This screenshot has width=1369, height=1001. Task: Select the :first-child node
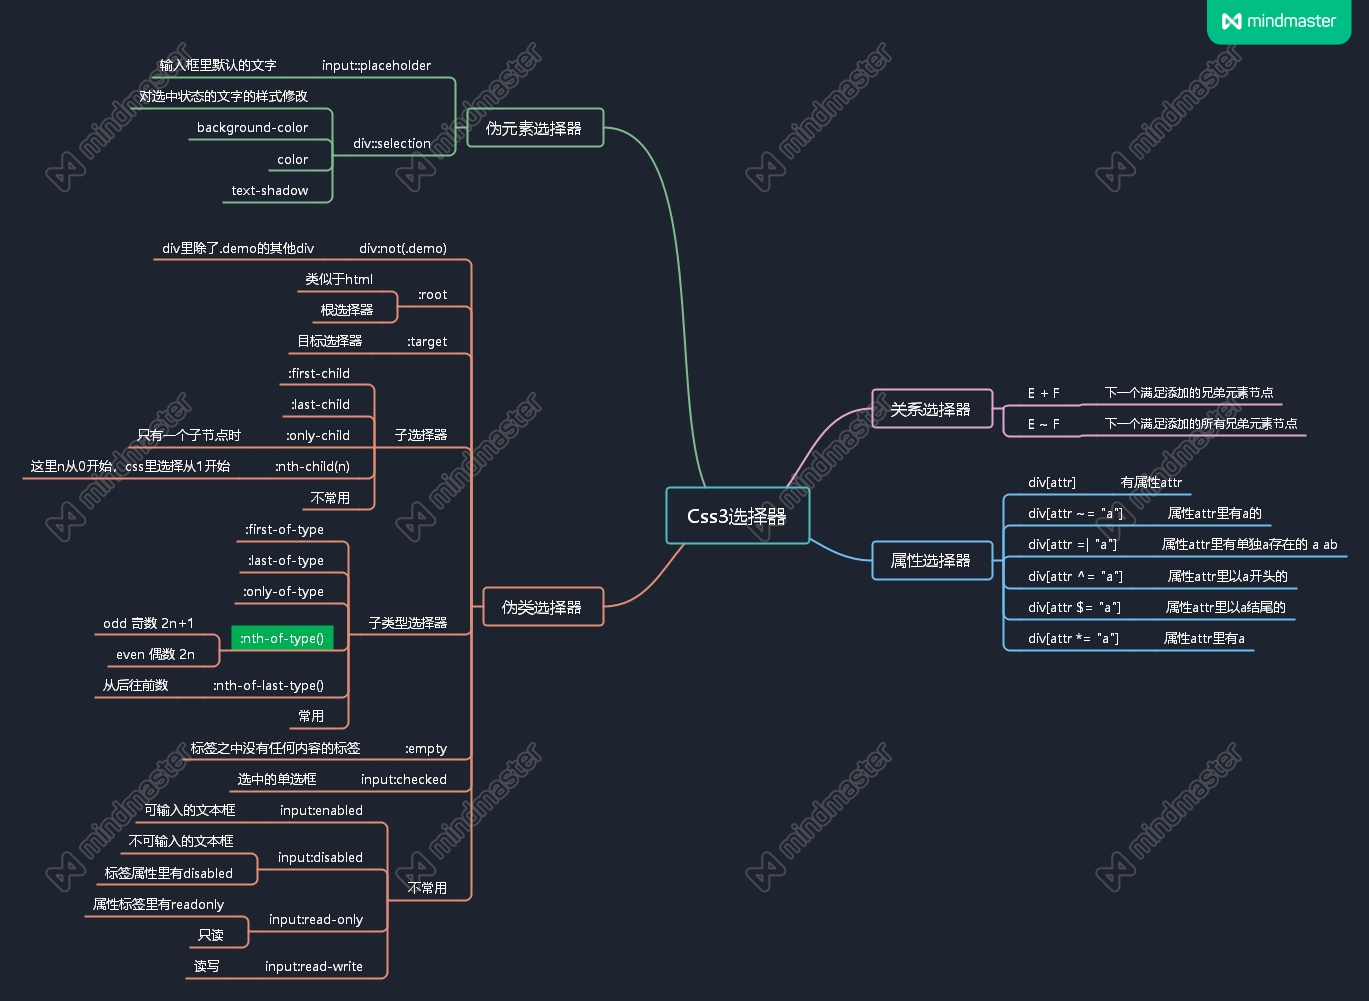(318, 374)
